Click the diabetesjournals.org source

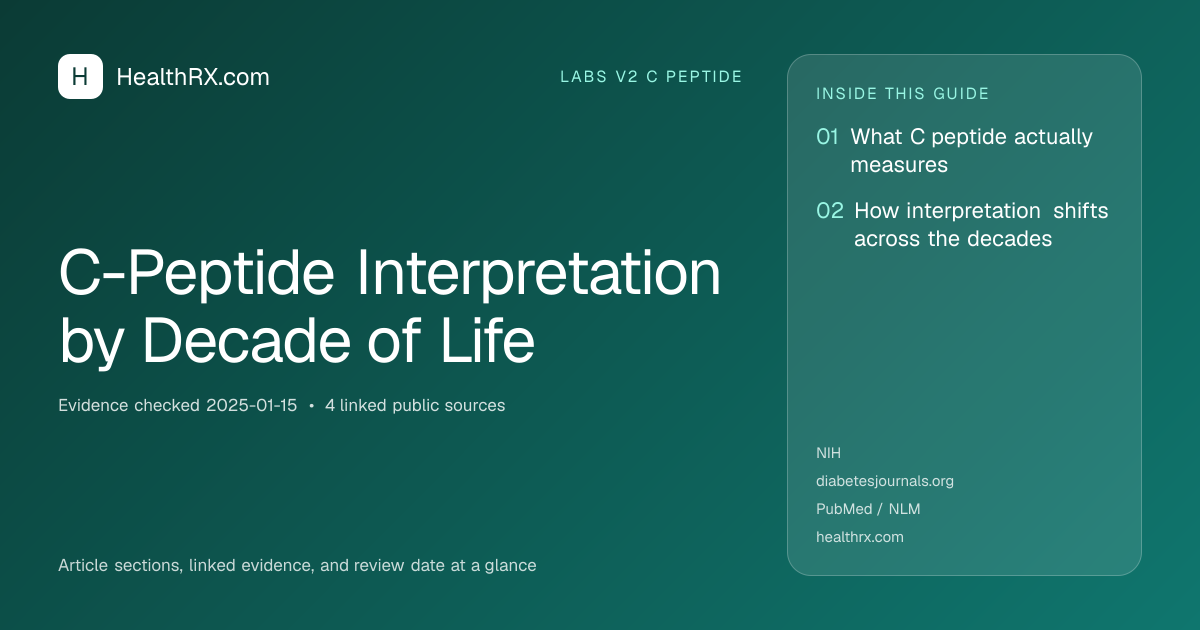coord(885,481)
